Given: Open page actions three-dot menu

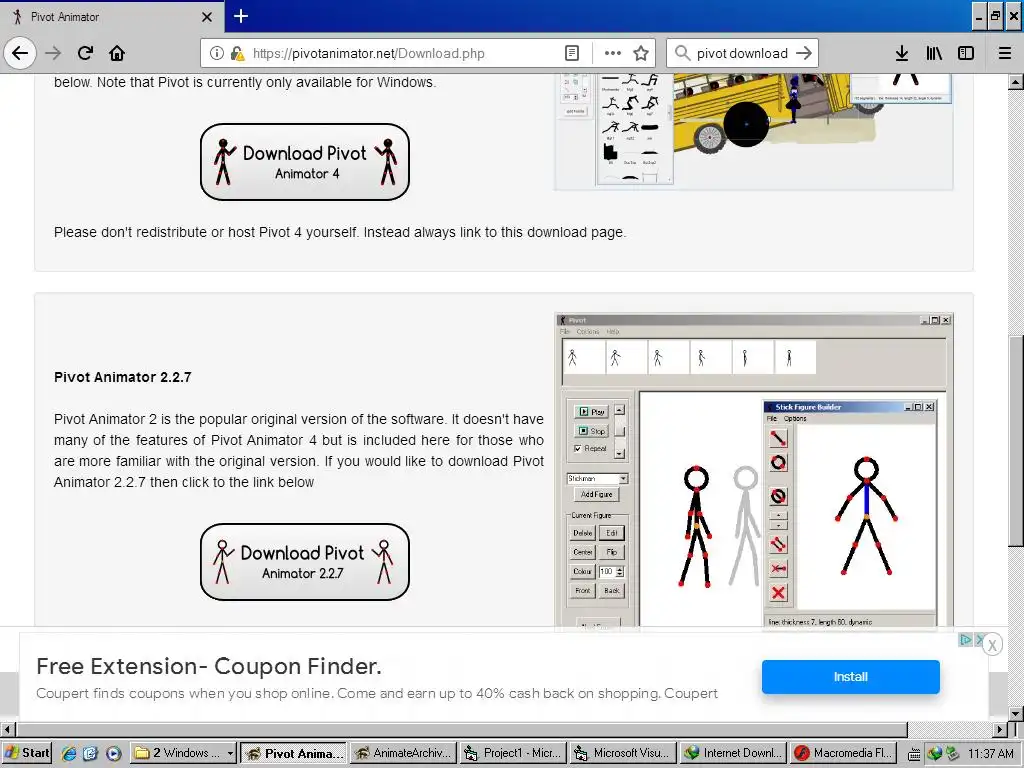Looking at the screenshot, I should (x=613, y=53).
